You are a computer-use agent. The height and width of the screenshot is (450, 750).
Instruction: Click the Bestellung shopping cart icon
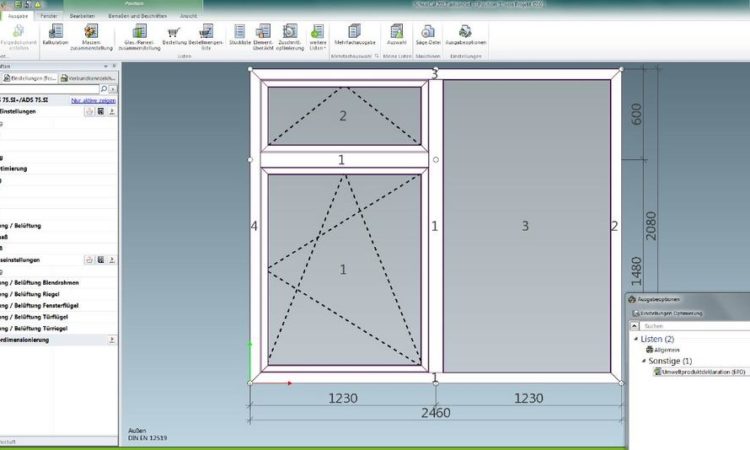[172, 36]
